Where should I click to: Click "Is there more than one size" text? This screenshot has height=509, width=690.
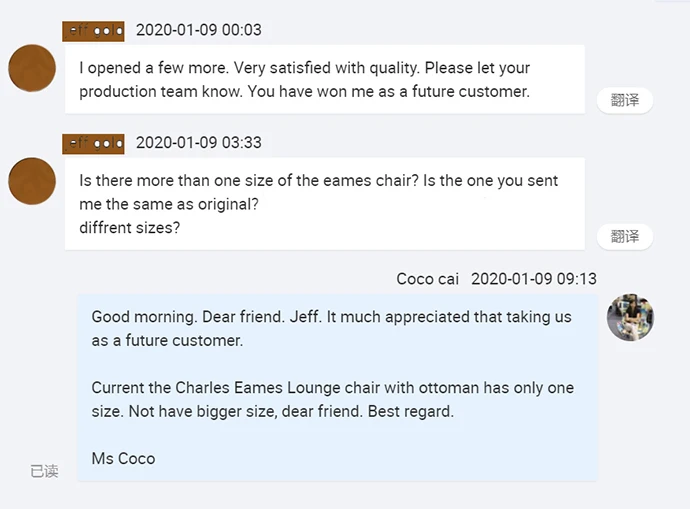pyautogui.click(x=318, y=181)
